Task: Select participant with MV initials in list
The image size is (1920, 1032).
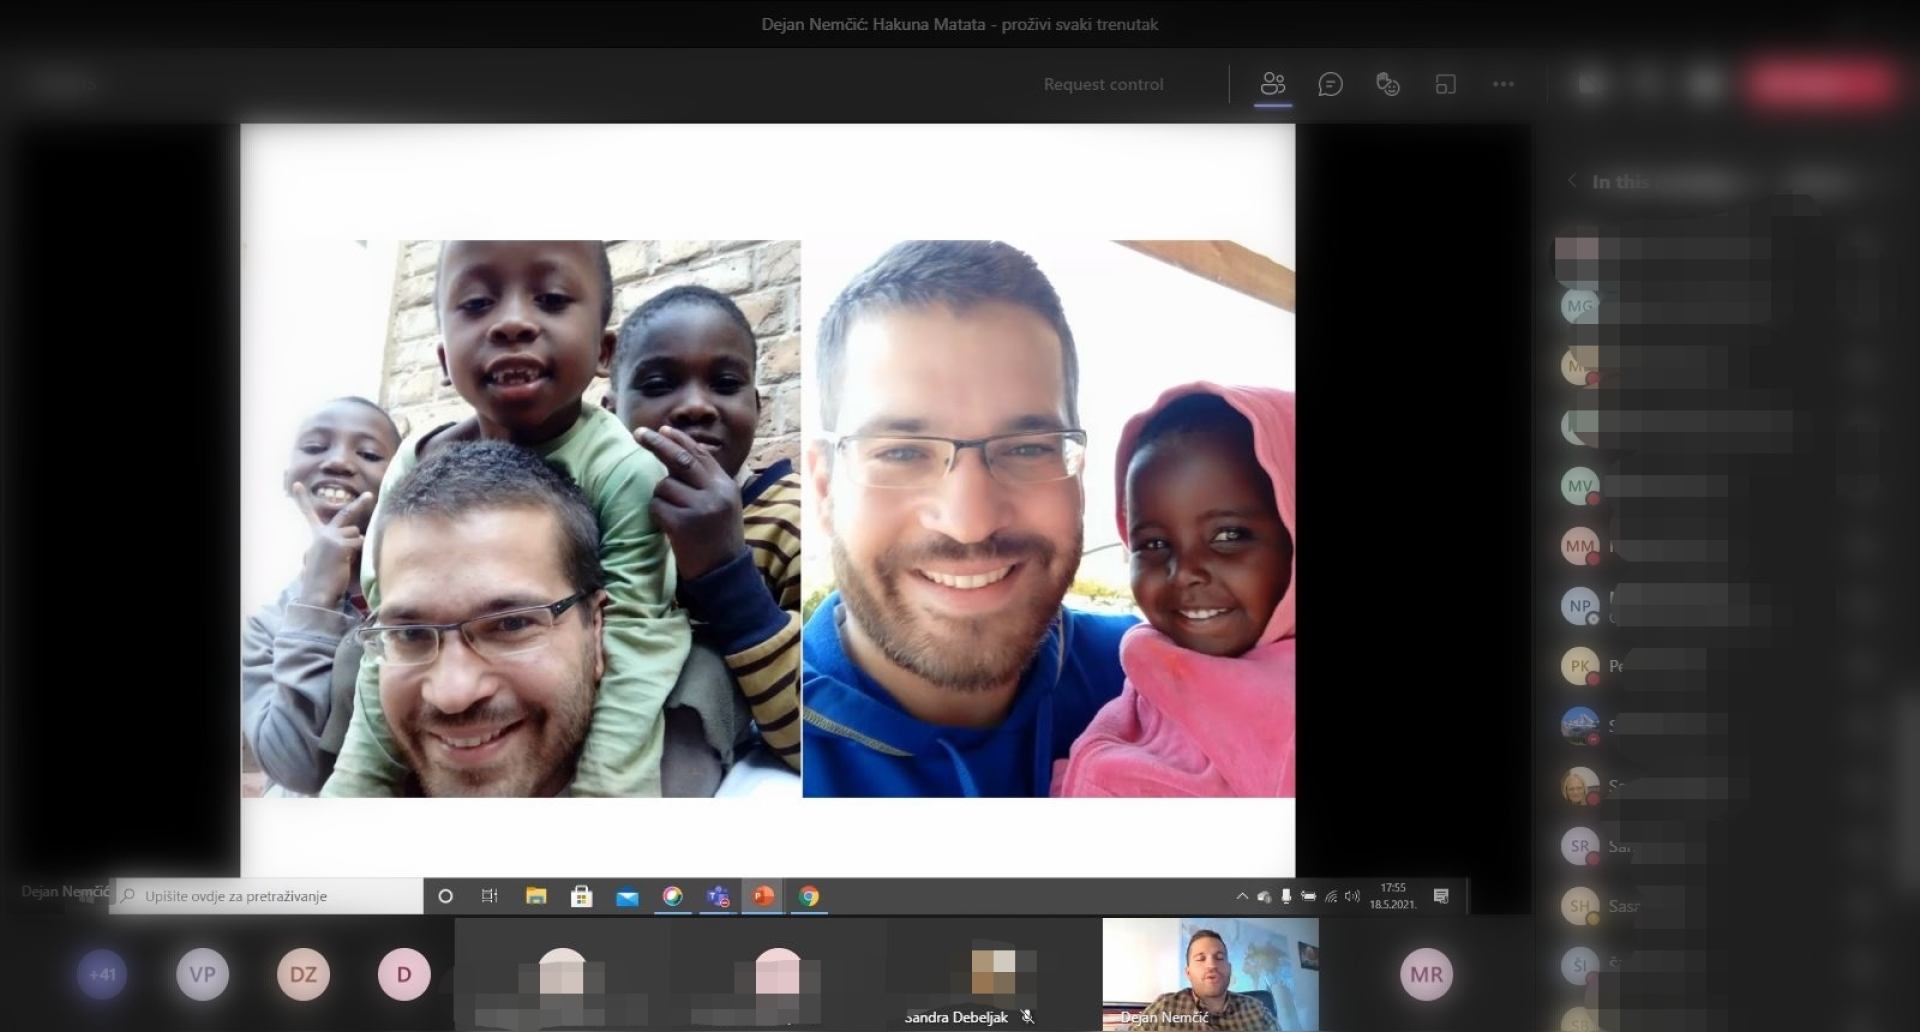Action: (1580, 486)
